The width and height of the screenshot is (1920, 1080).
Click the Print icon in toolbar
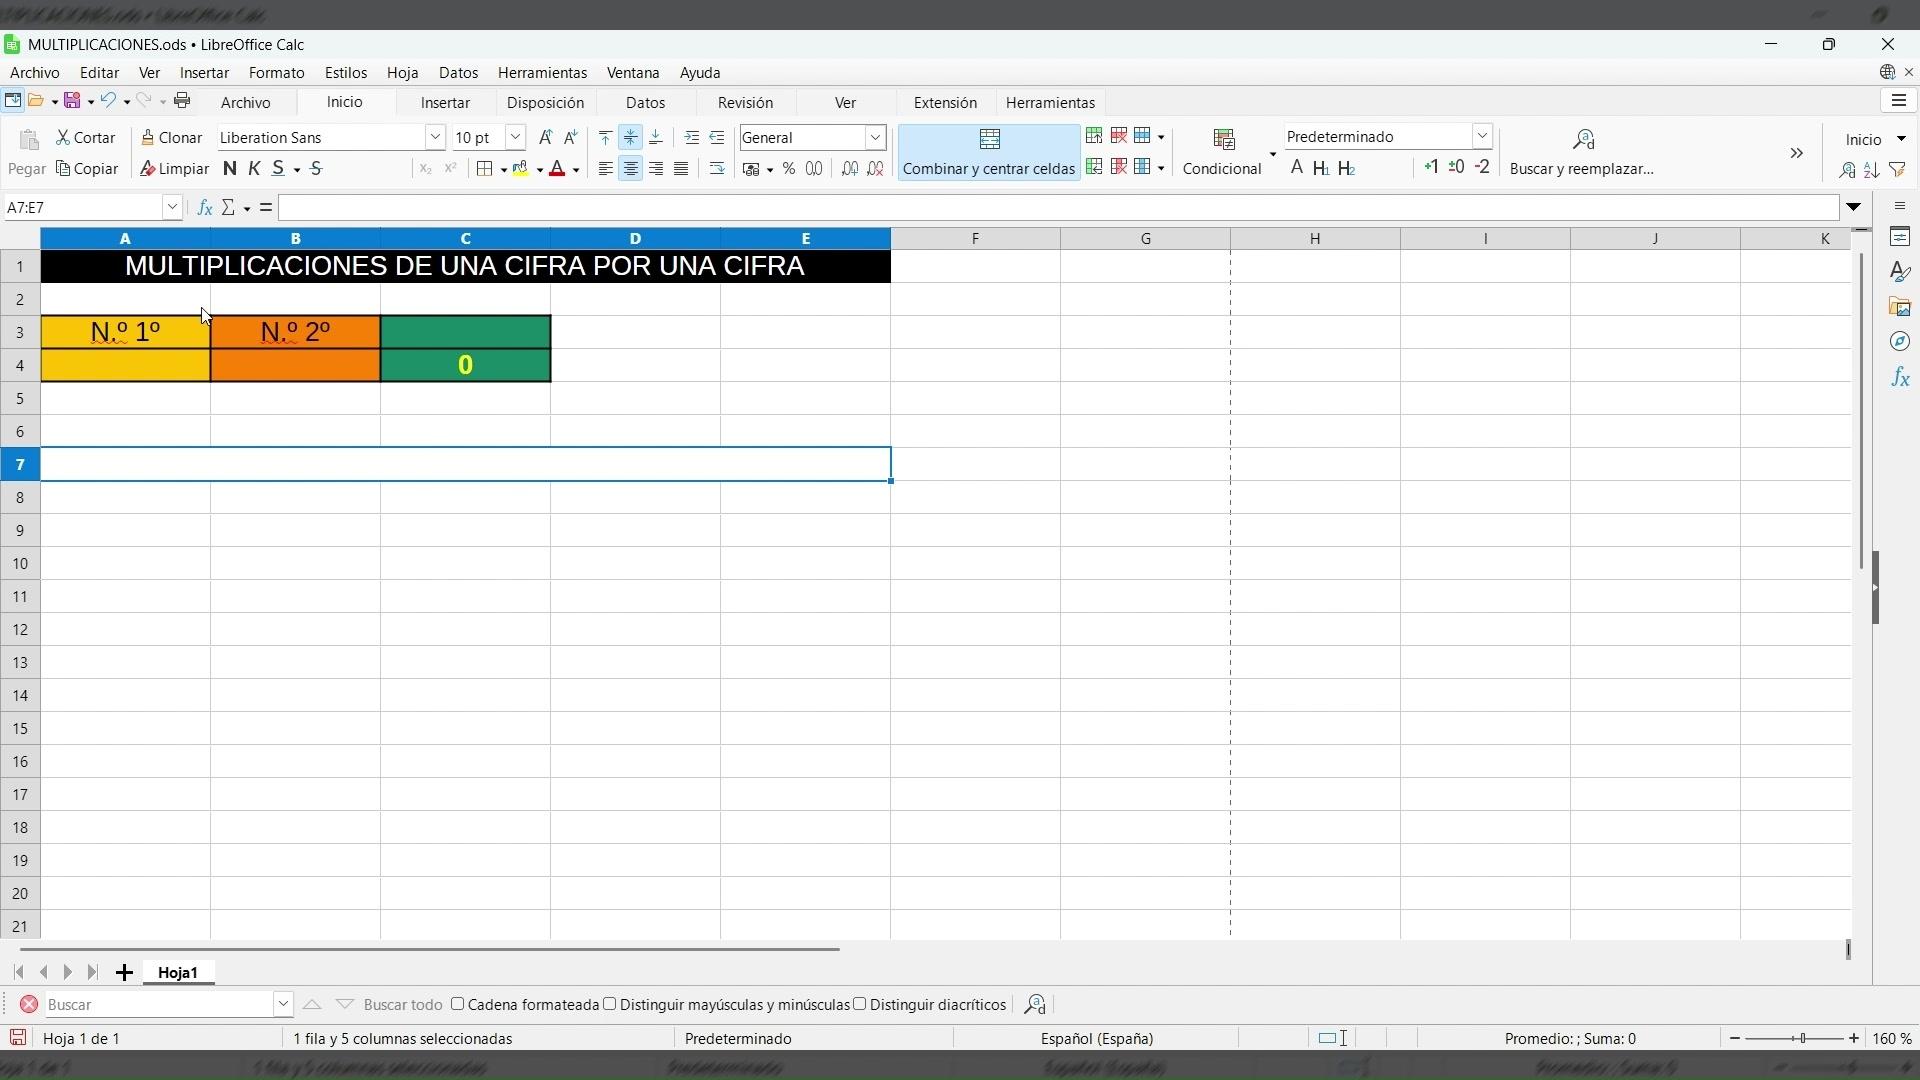click(182, 100)
